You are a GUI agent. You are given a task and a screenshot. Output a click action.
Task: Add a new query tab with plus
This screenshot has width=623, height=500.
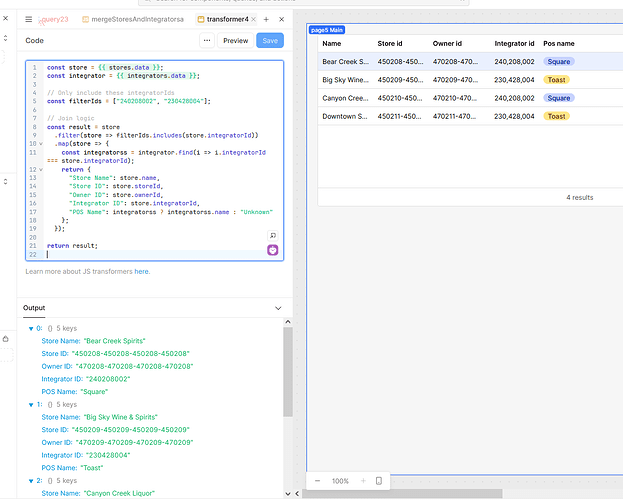pos(266,19)
